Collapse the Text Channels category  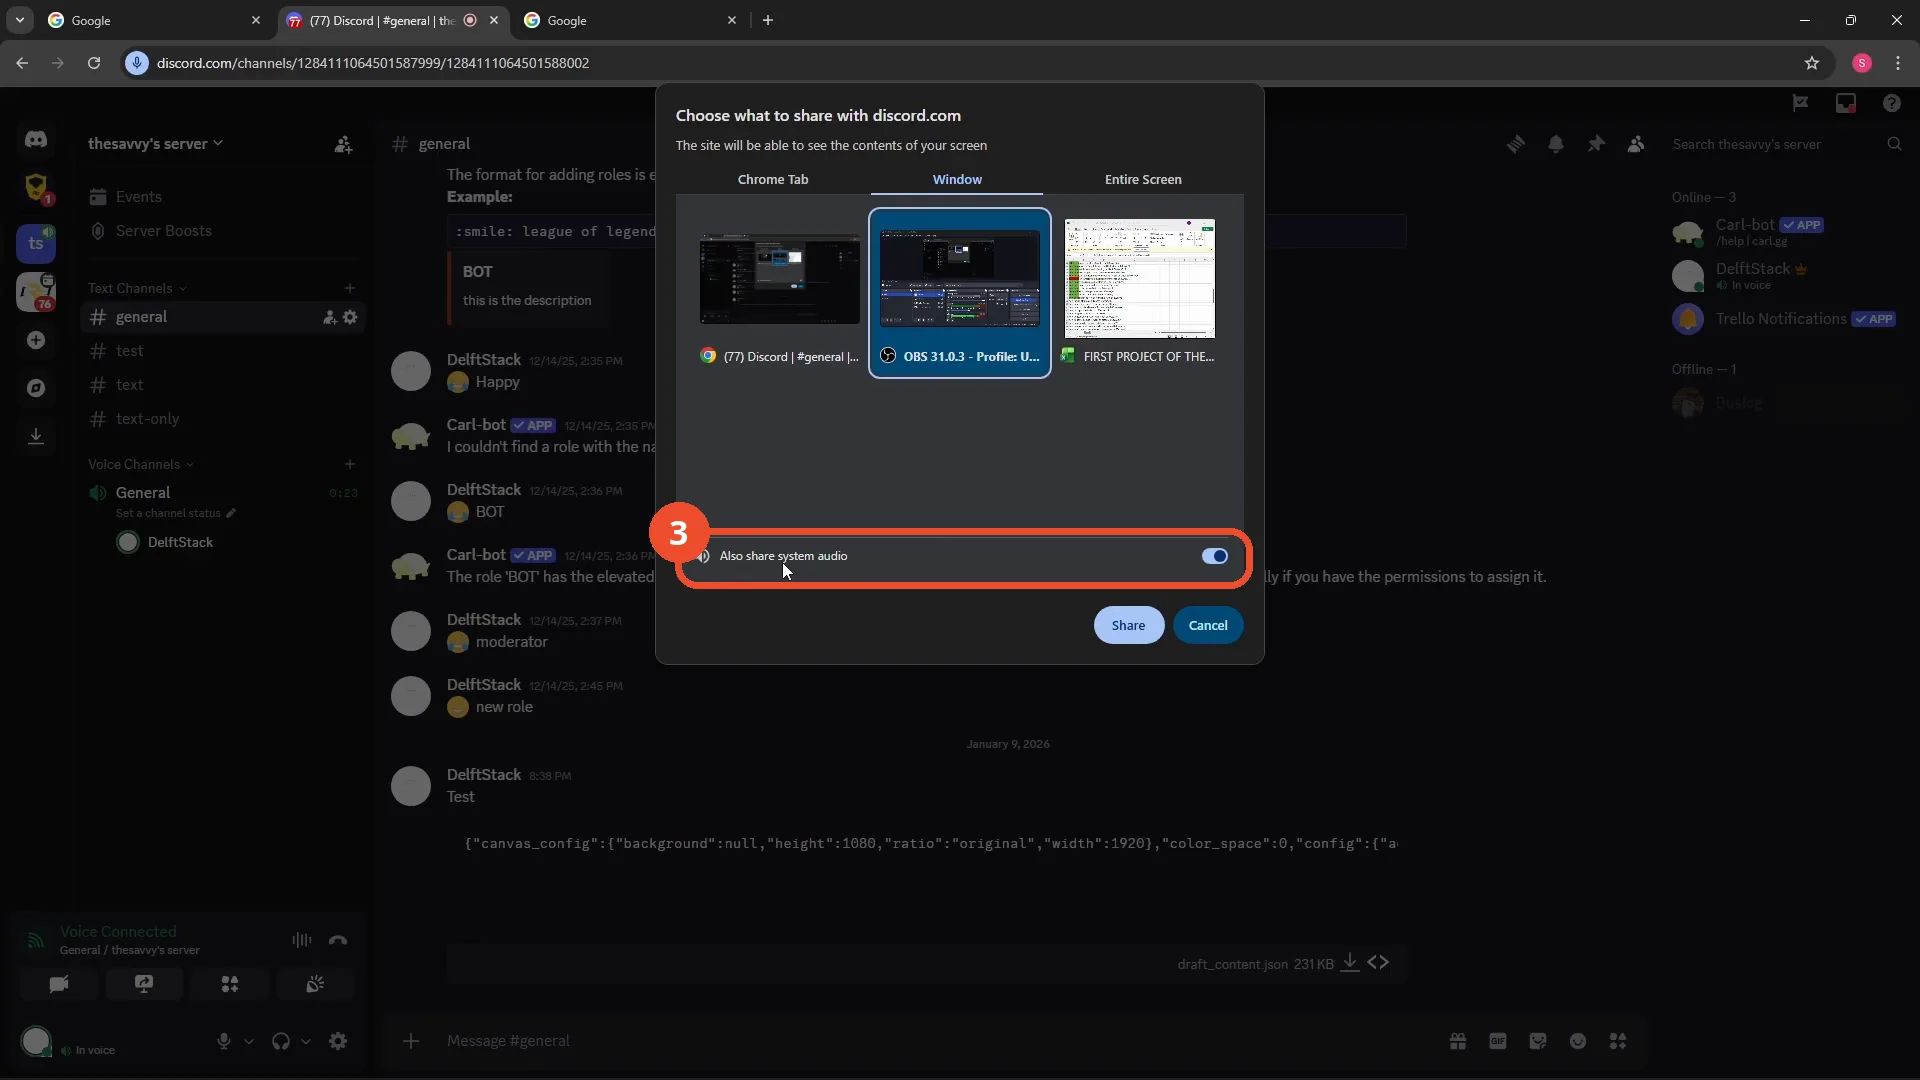137,288
